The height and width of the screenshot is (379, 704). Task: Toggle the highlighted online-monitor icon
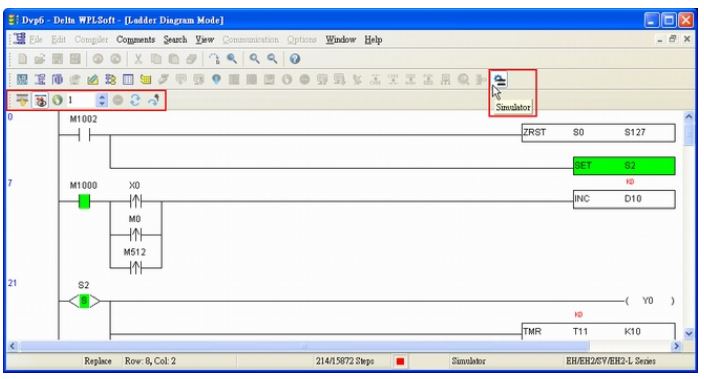pyautogui.click(x=40, y=100)
